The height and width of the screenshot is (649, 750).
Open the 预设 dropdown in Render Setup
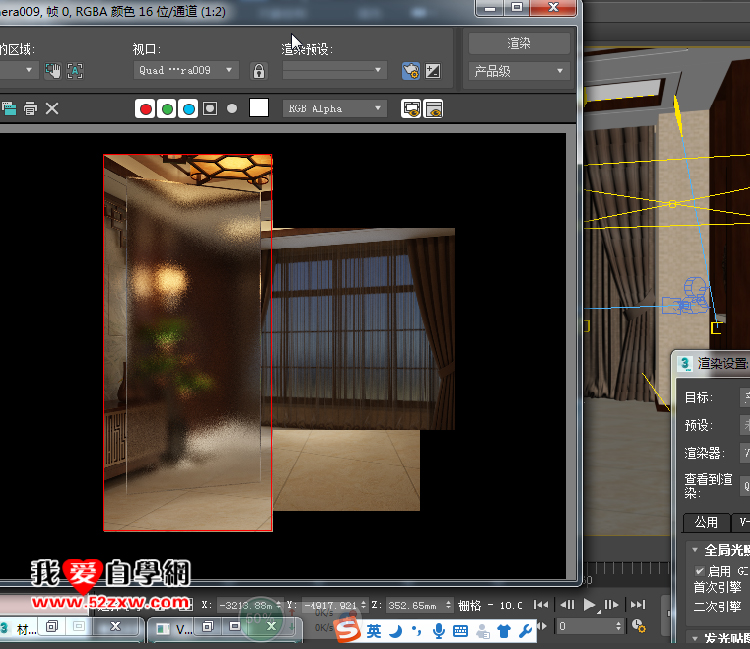745,425
